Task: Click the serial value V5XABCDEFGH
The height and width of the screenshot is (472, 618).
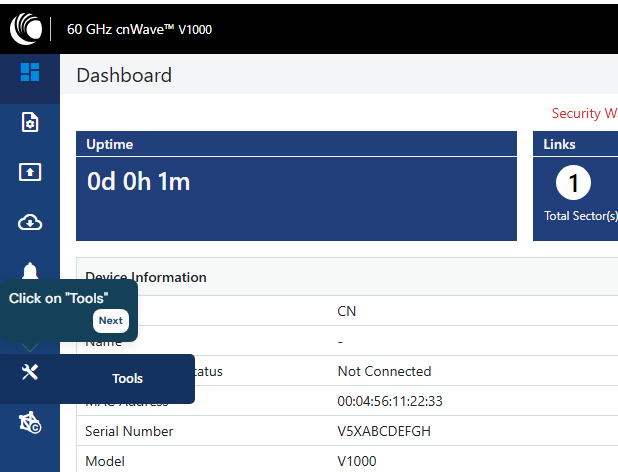Action: point(384,431)
